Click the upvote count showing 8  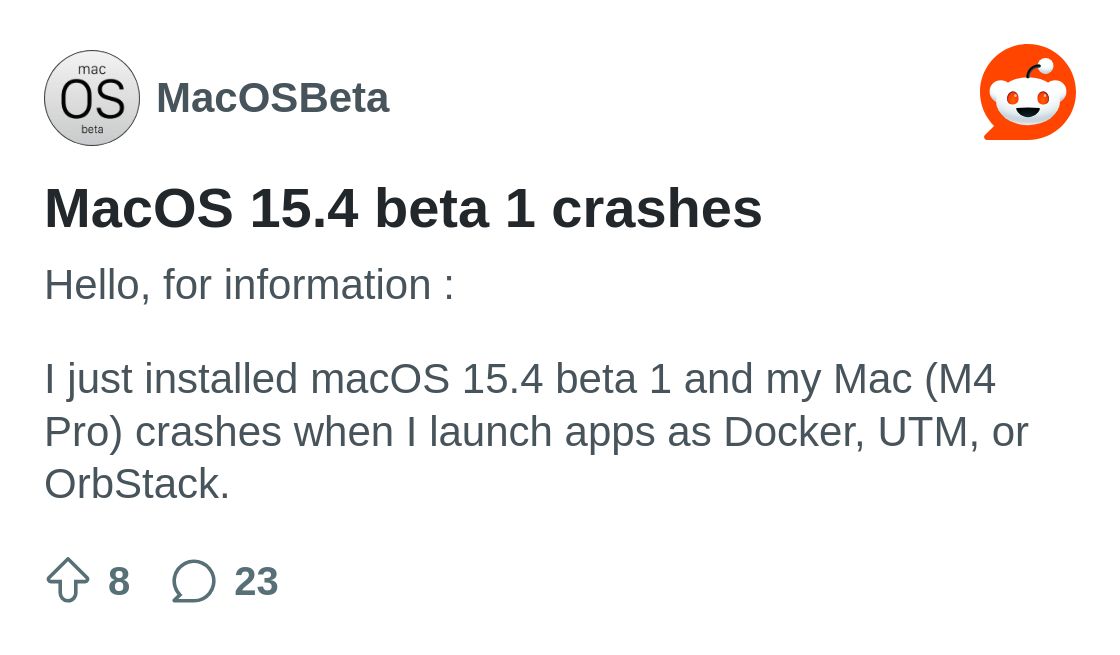[x=119, y=581]
